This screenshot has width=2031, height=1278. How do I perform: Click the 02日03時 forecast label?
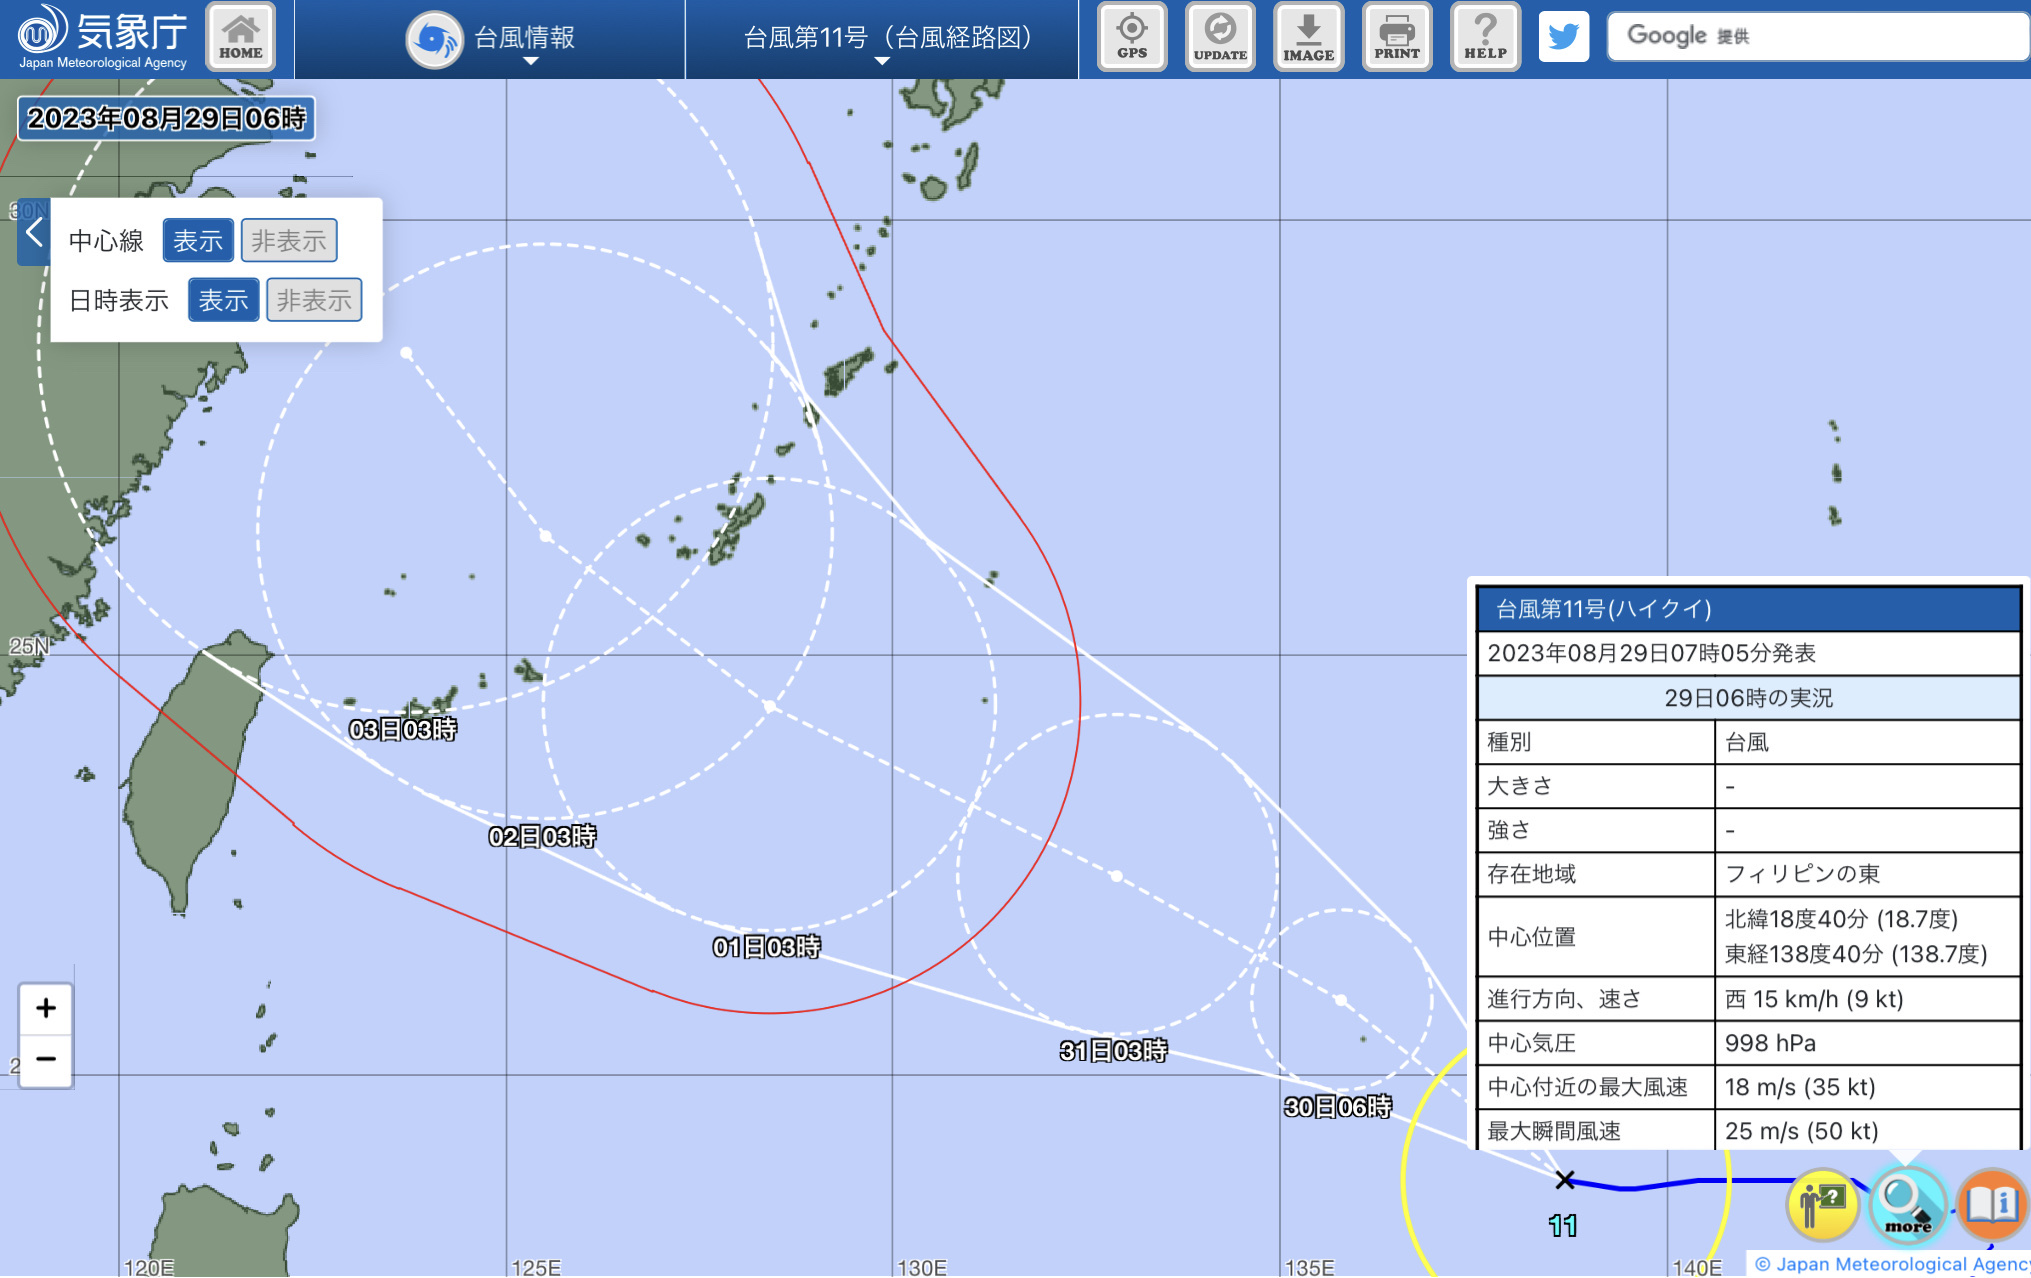coord(542,837)
